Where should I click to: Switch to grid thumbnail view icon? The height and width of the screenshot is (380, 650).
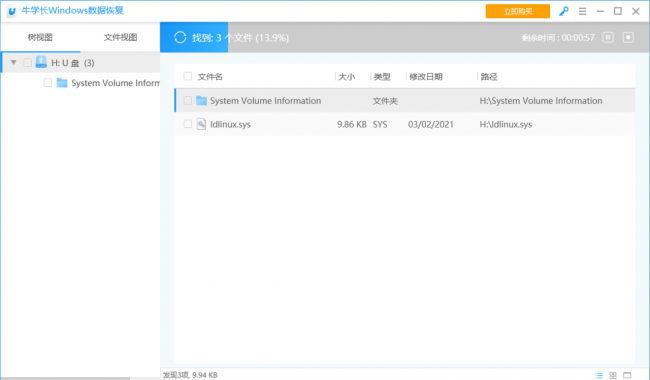point(613,375)
